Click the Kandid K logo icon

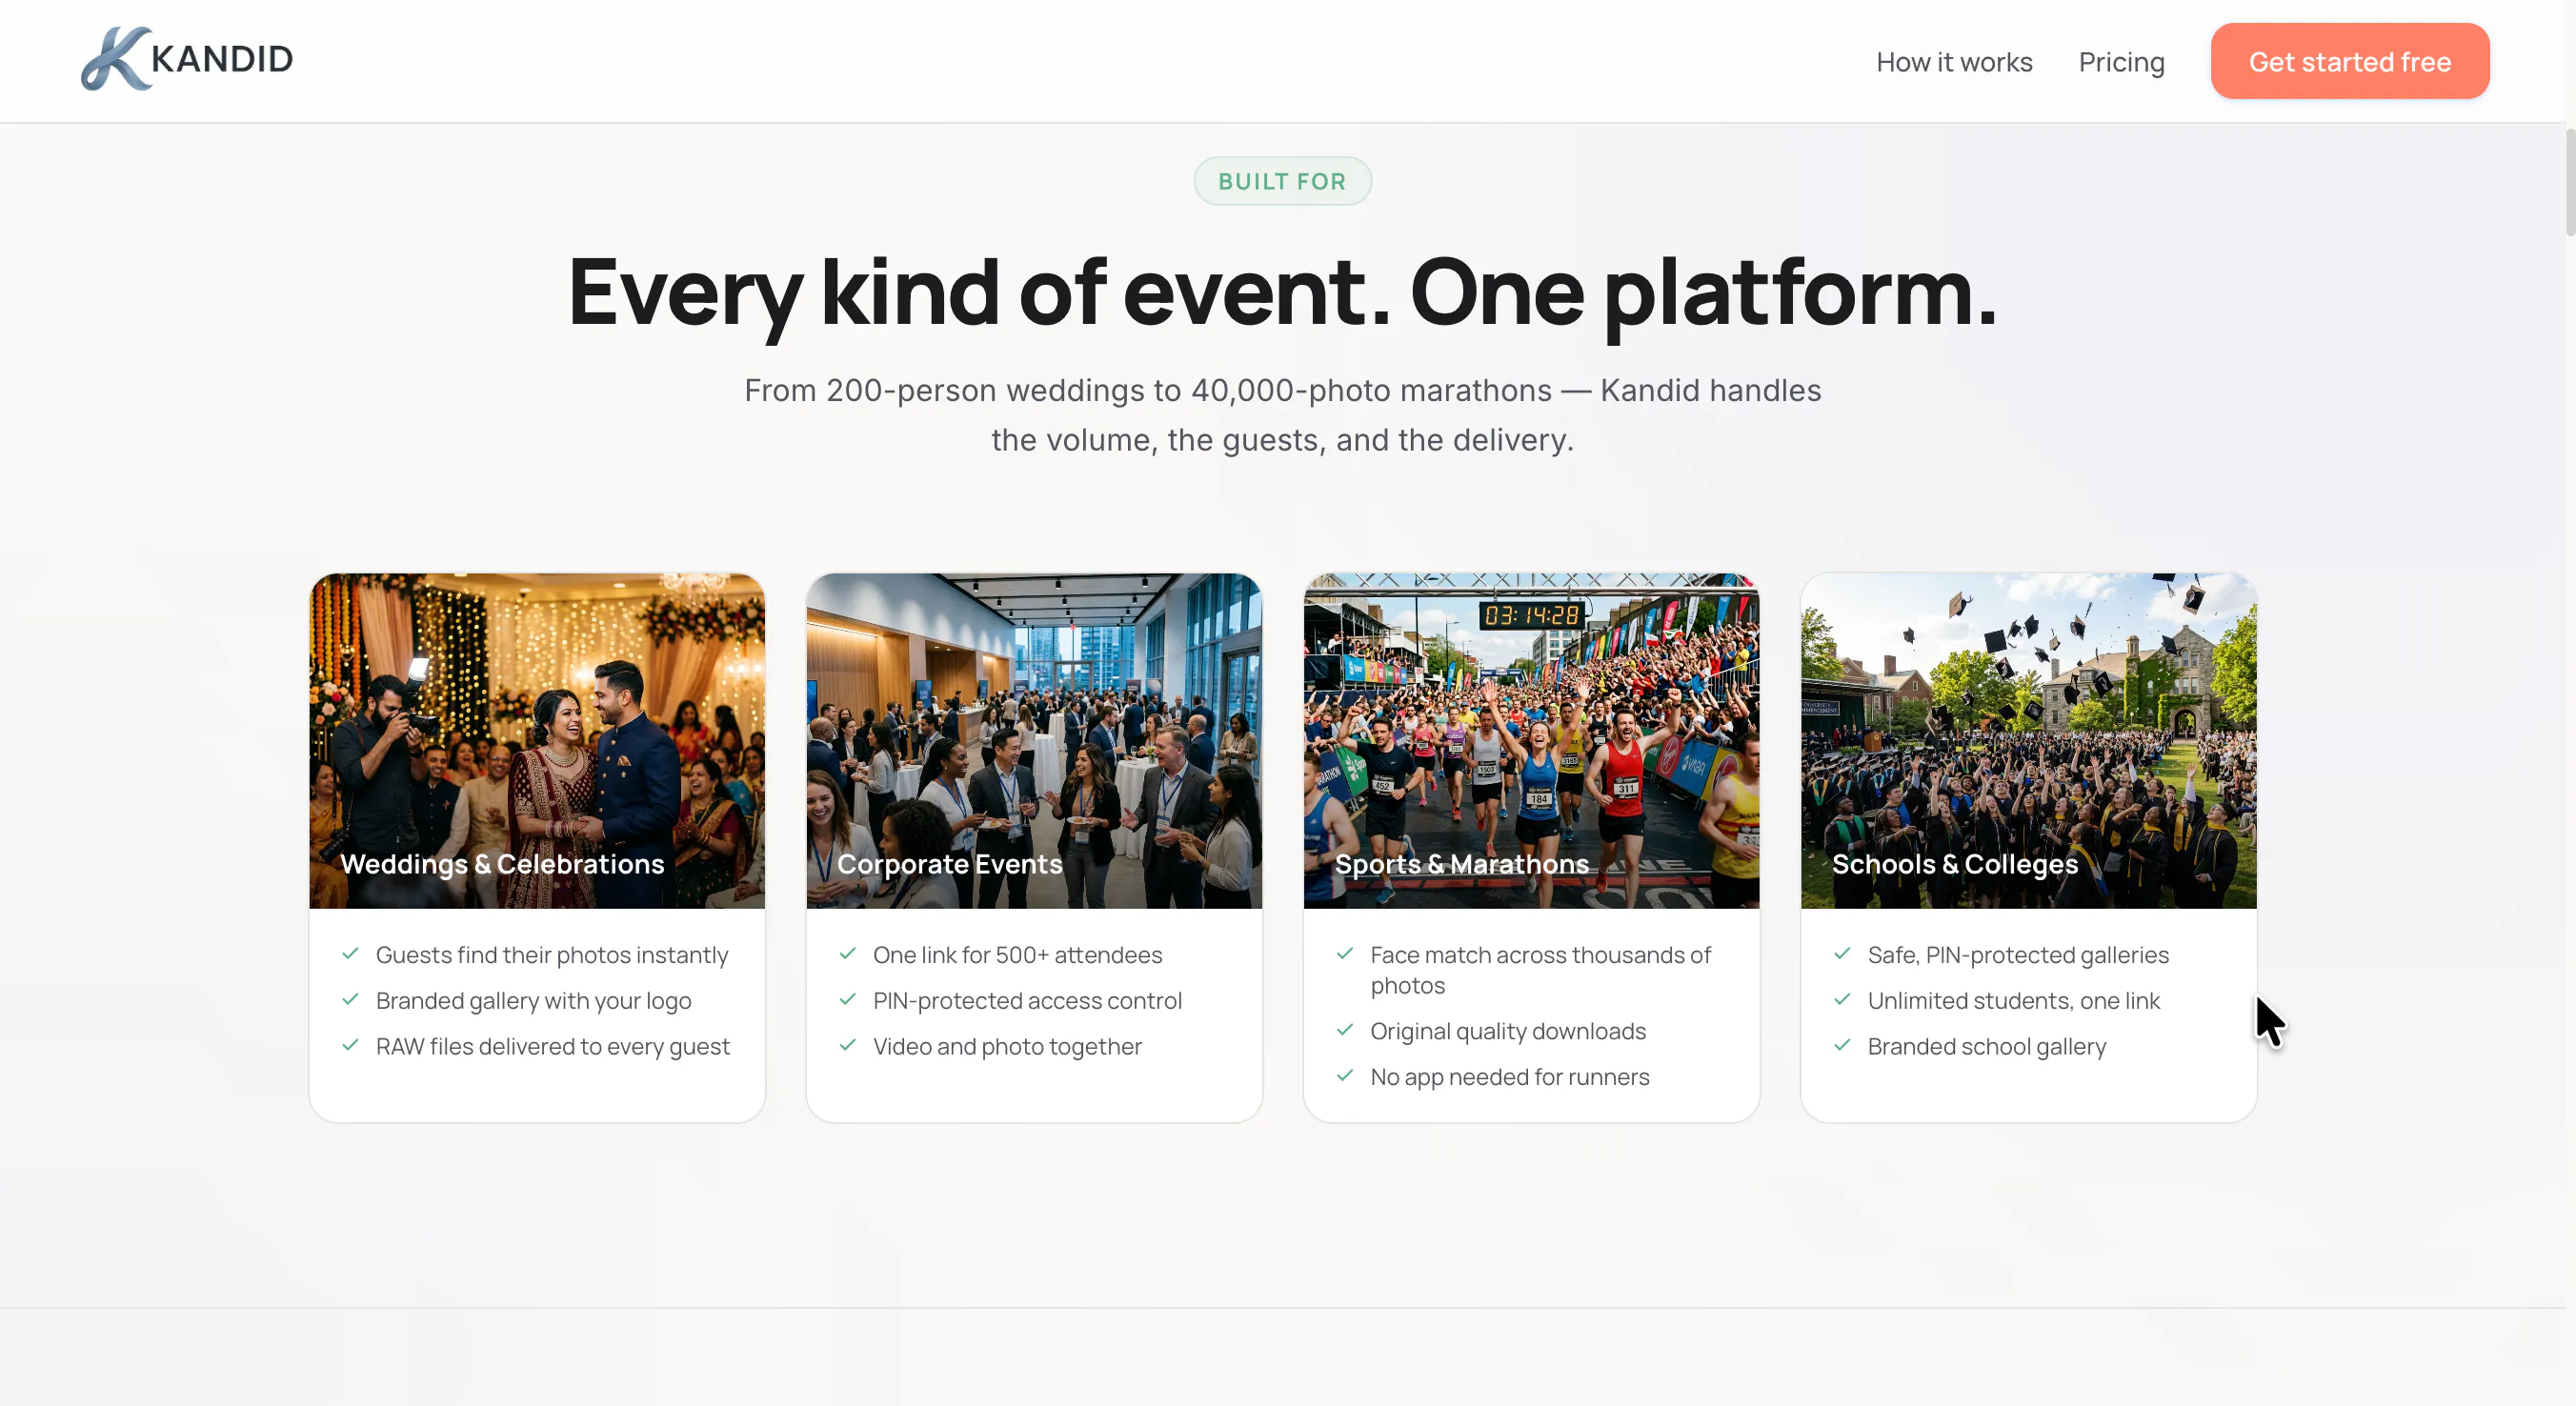click(116, 59)
